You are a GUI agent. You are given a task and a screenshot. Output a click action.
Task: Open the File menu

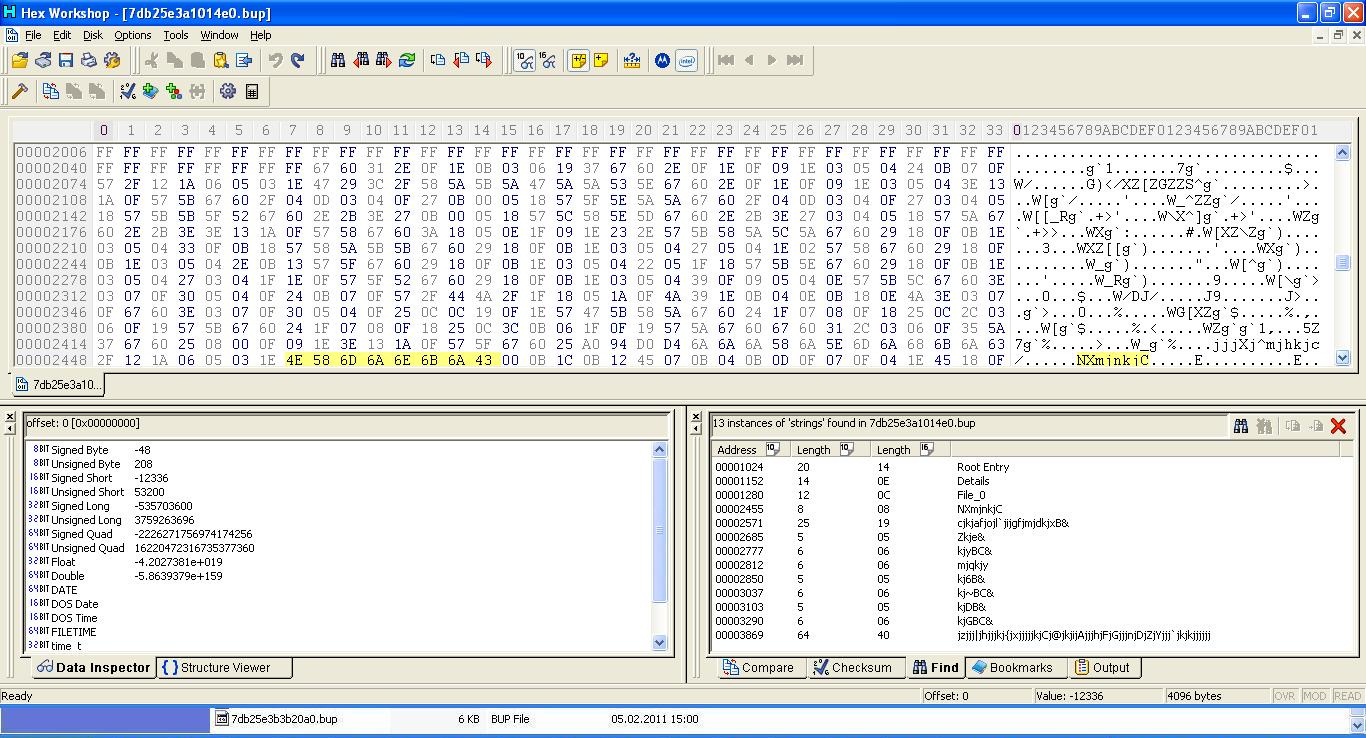tap(33, 35)
